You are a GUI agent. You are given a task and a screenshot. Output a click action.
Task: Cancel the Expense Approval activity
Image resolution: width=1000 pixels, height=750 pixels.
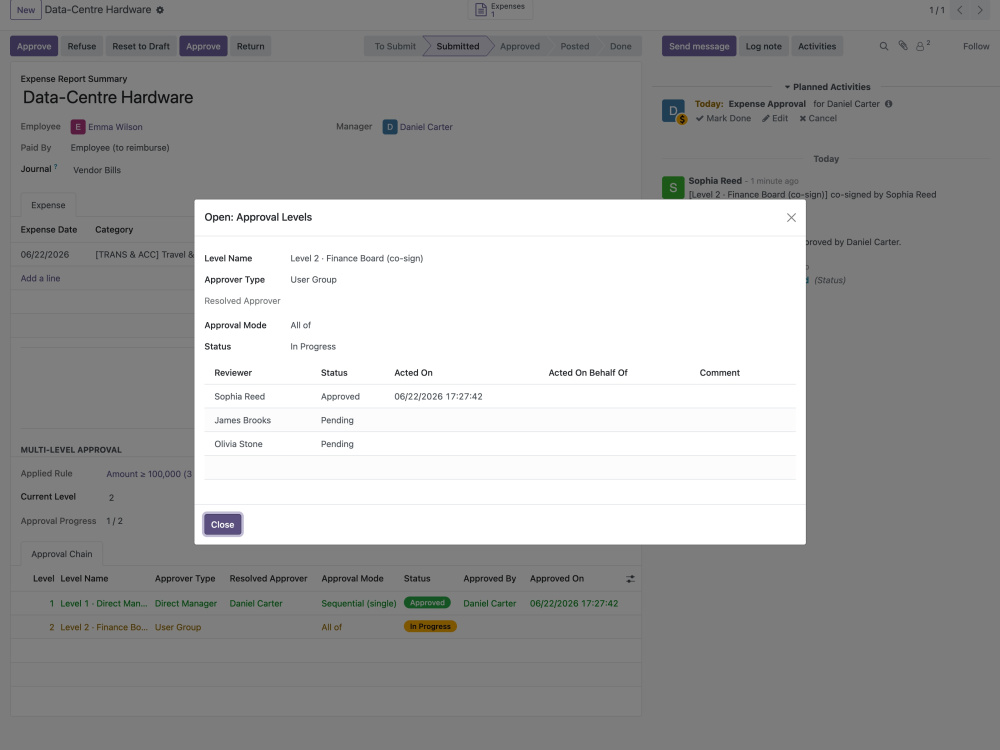coord(818,119)
